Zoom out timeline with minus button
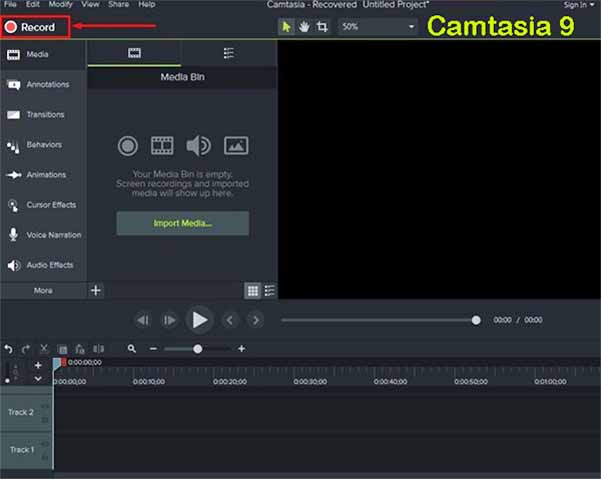The image size is (601, 479). coord(153,349)
